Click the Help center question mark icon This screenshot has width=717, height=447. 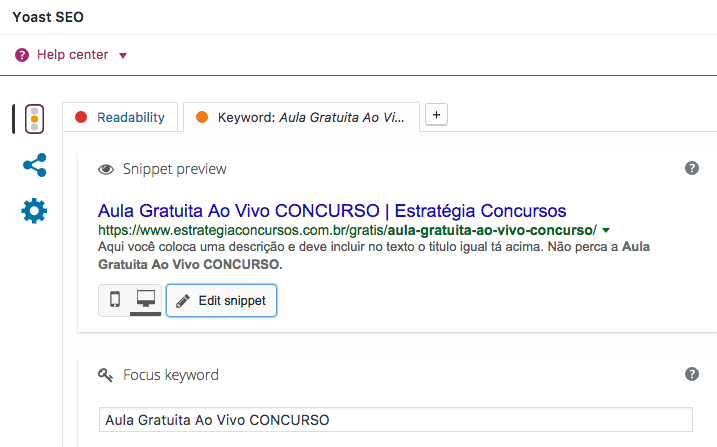(x=22, y=55)
